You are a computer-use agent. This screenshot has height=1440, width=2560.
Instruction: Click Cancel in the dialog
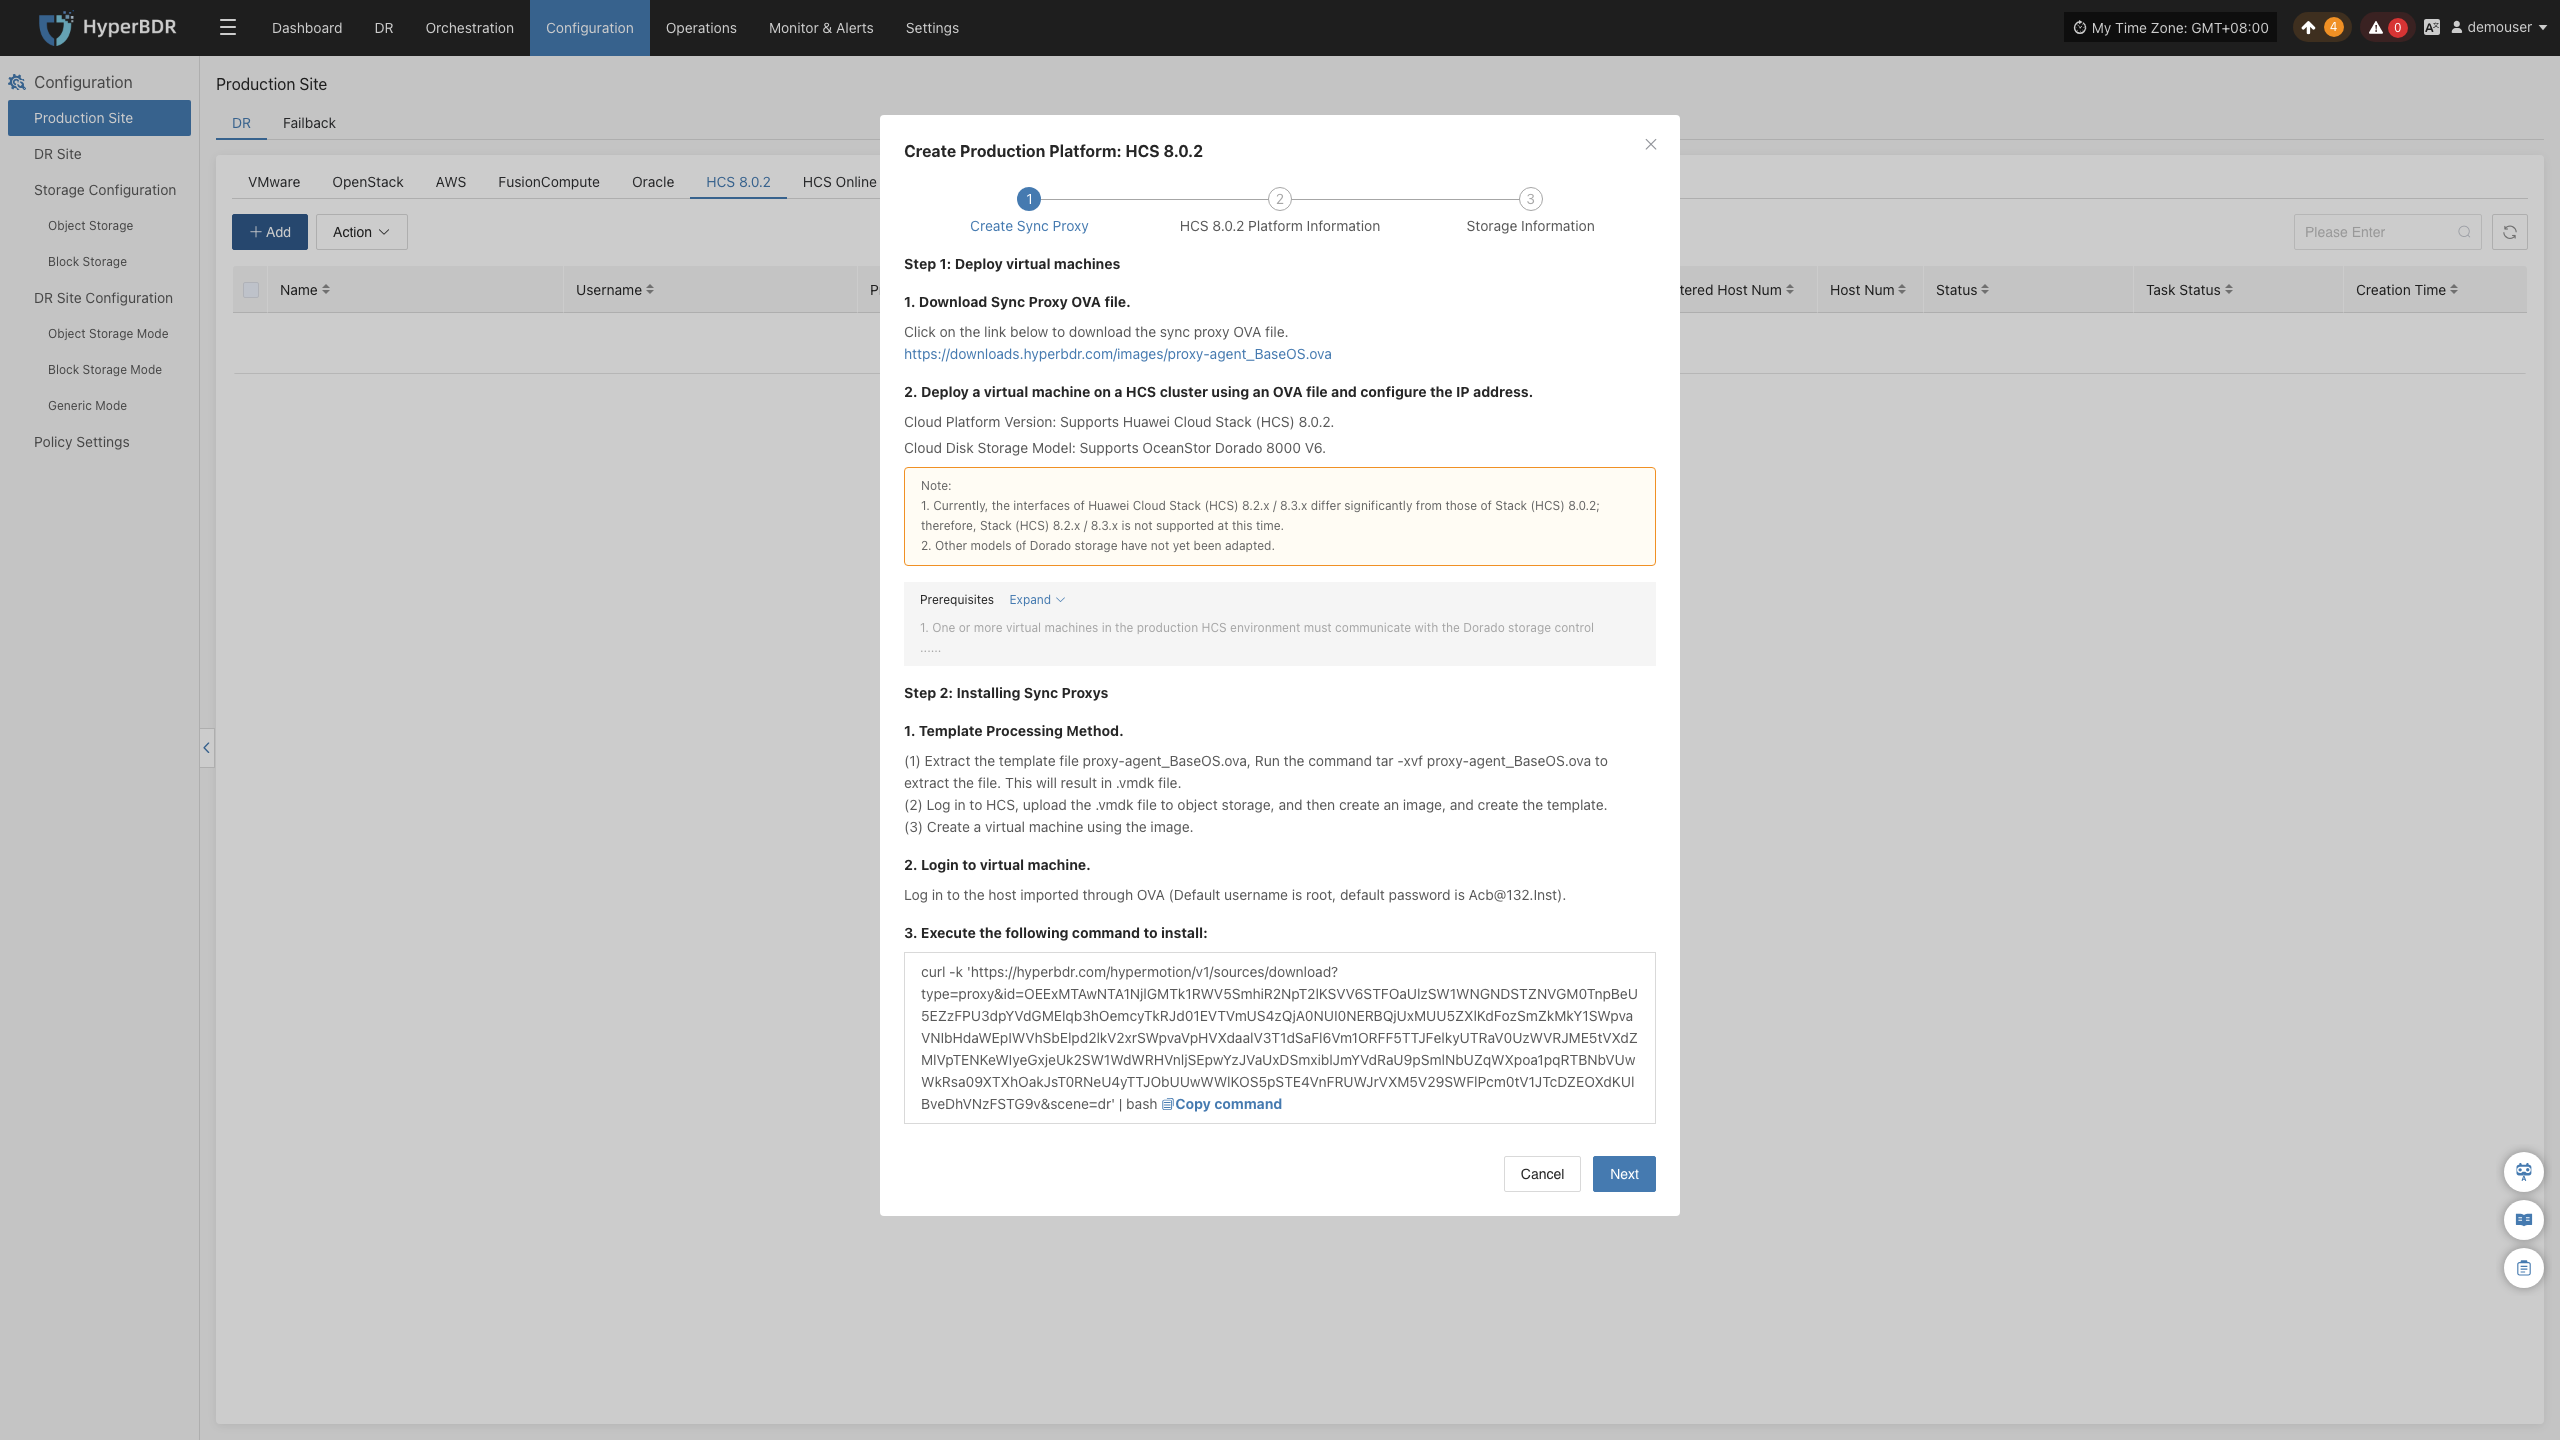1542,1174
